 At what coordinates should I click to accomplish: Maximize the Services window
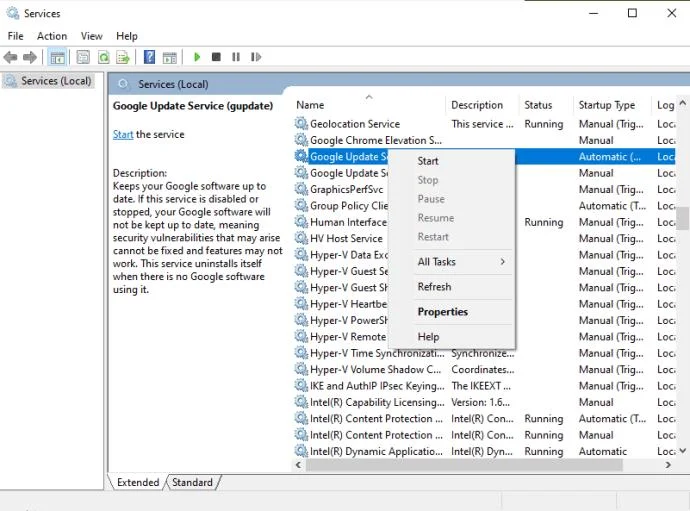[632, 13]
